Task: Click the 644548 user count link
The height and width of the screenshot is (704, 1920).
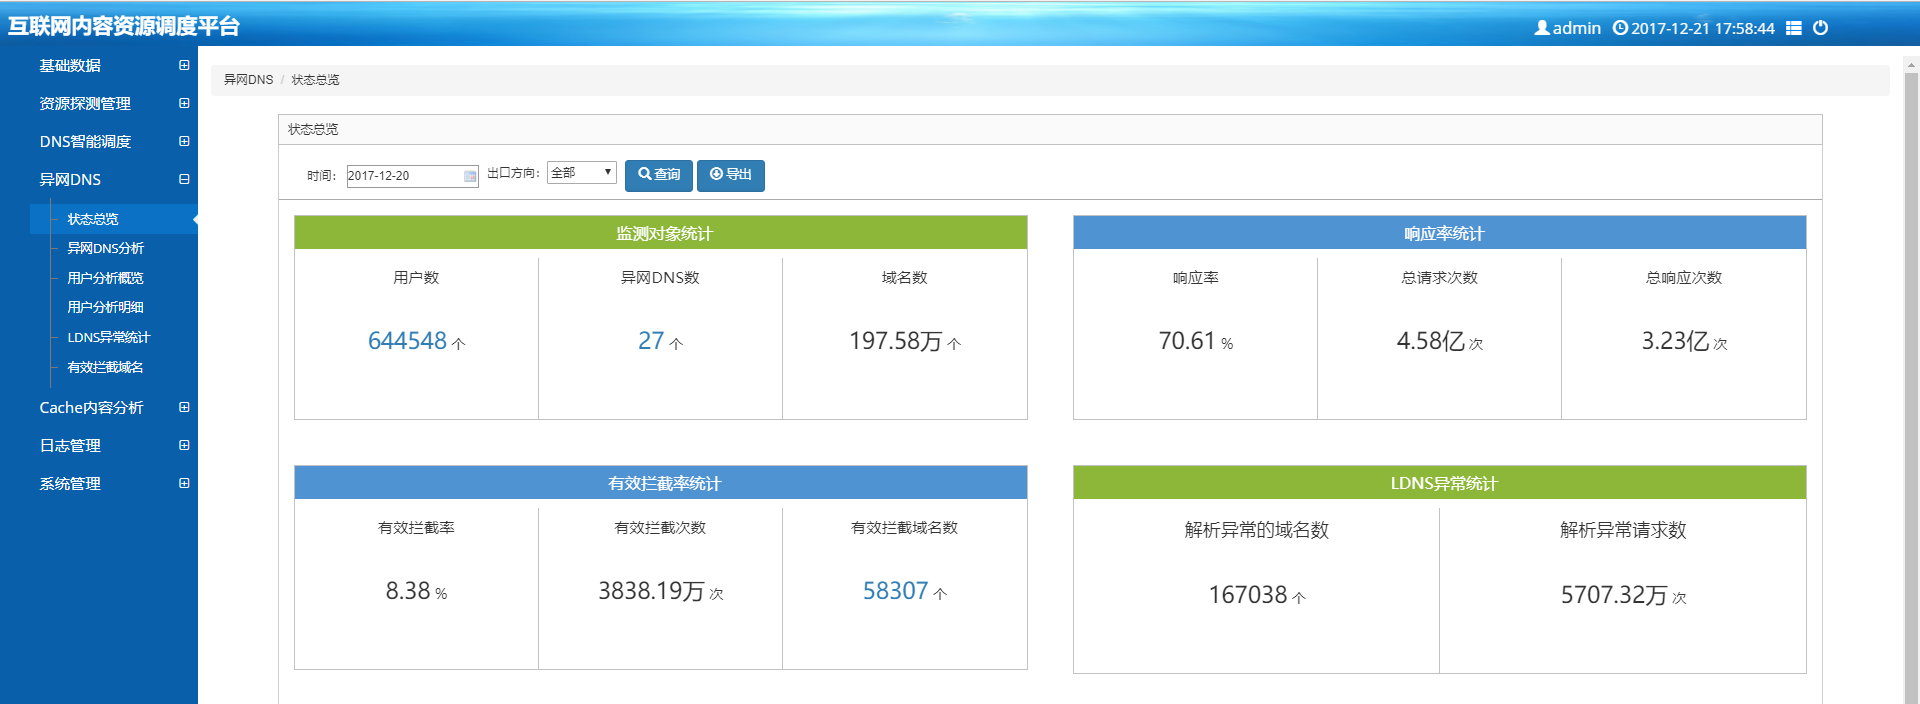Action: (407, 341)
